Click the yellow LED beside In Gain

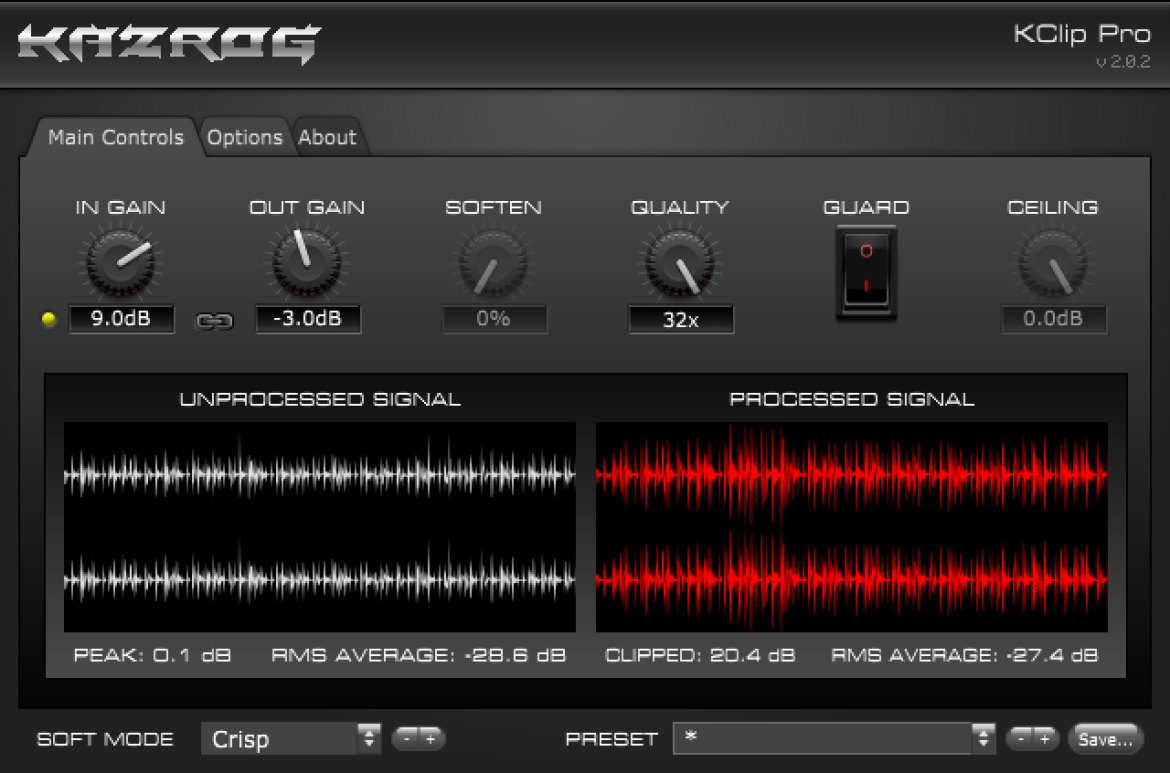click(49, 319)
